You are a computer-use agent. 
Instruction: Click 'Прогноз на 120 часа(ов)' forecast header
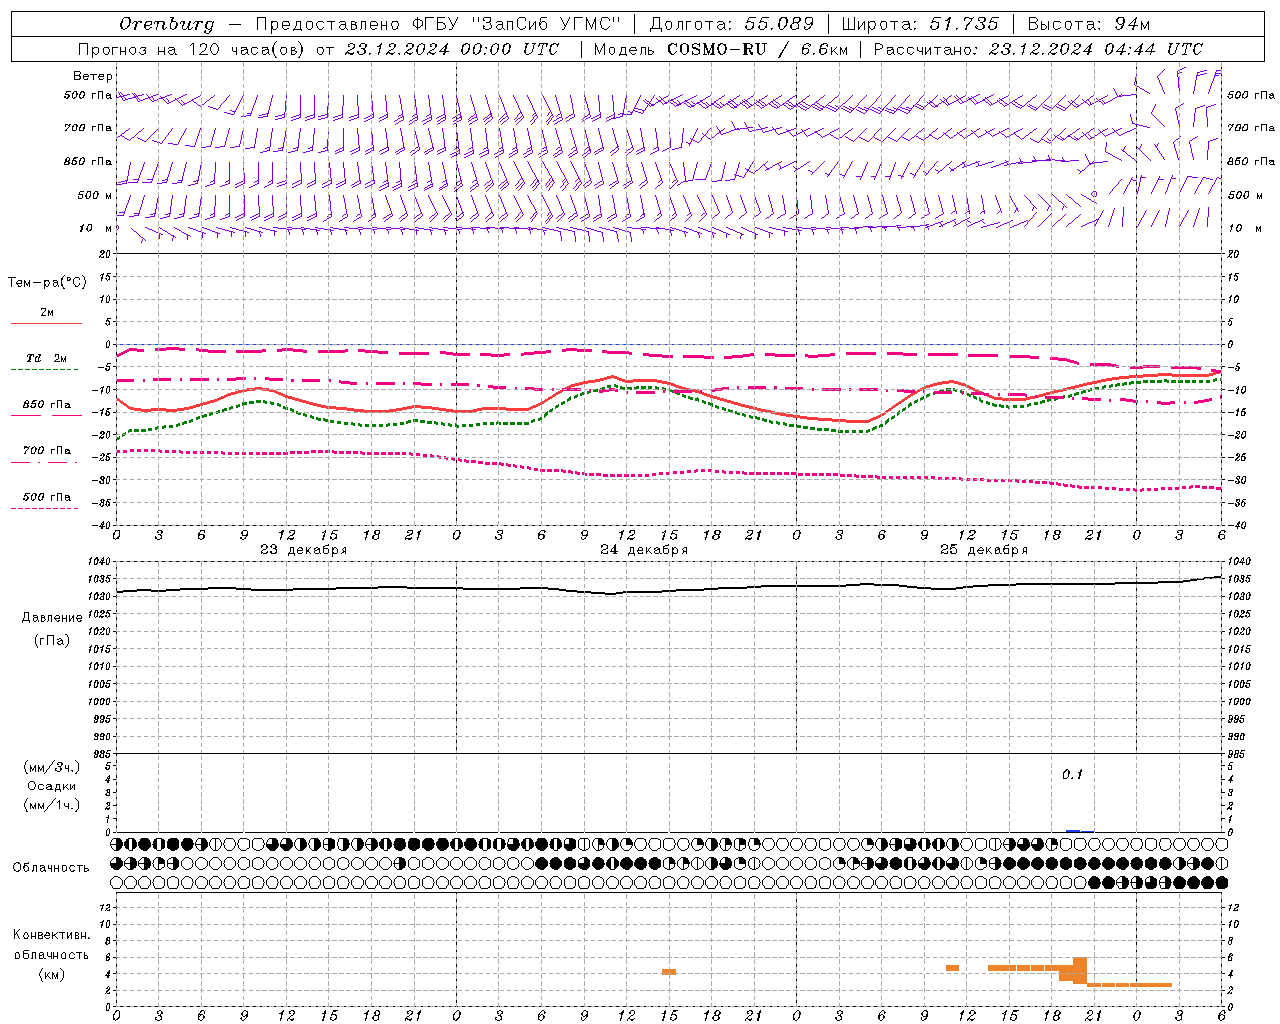[192, 49]
